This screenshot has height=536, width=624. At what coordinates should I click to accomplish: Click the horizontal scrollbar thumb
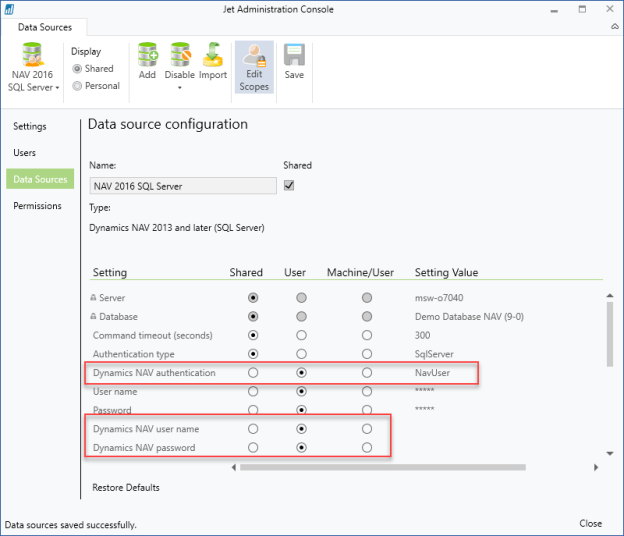tap(383, 467)
